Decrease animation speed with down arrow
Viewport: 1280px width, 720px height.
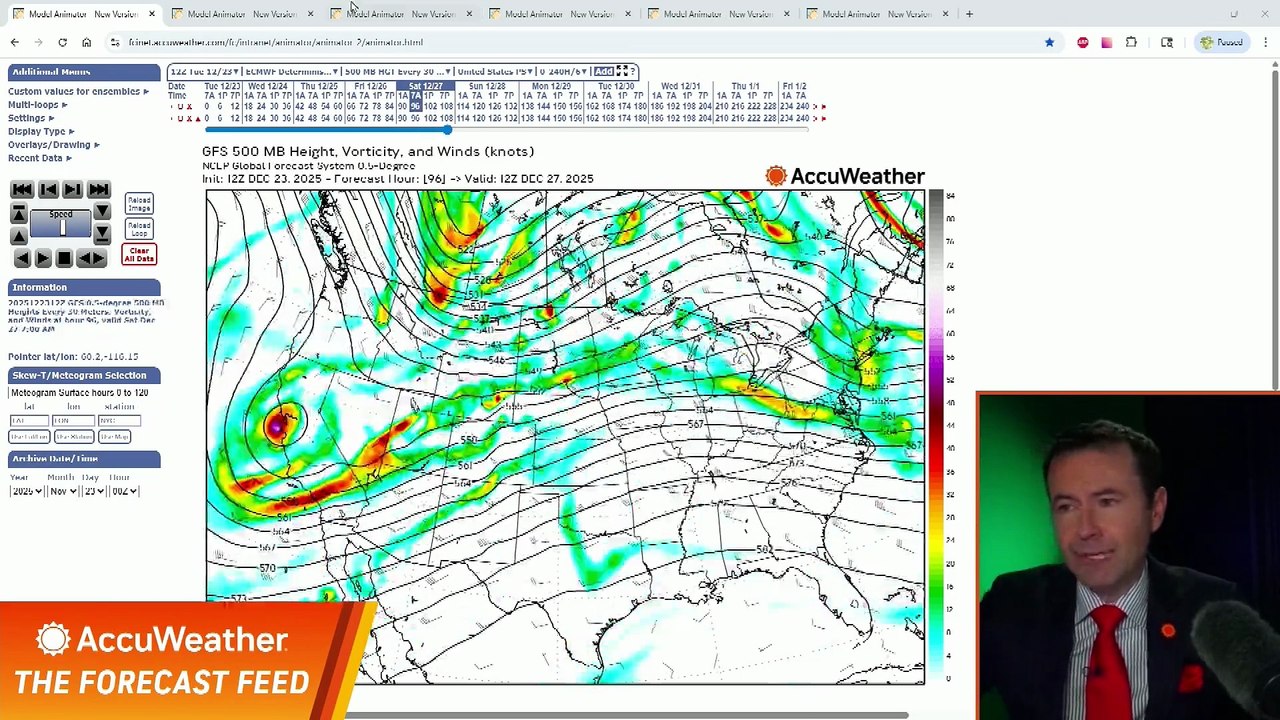click(x=102, y=213)
